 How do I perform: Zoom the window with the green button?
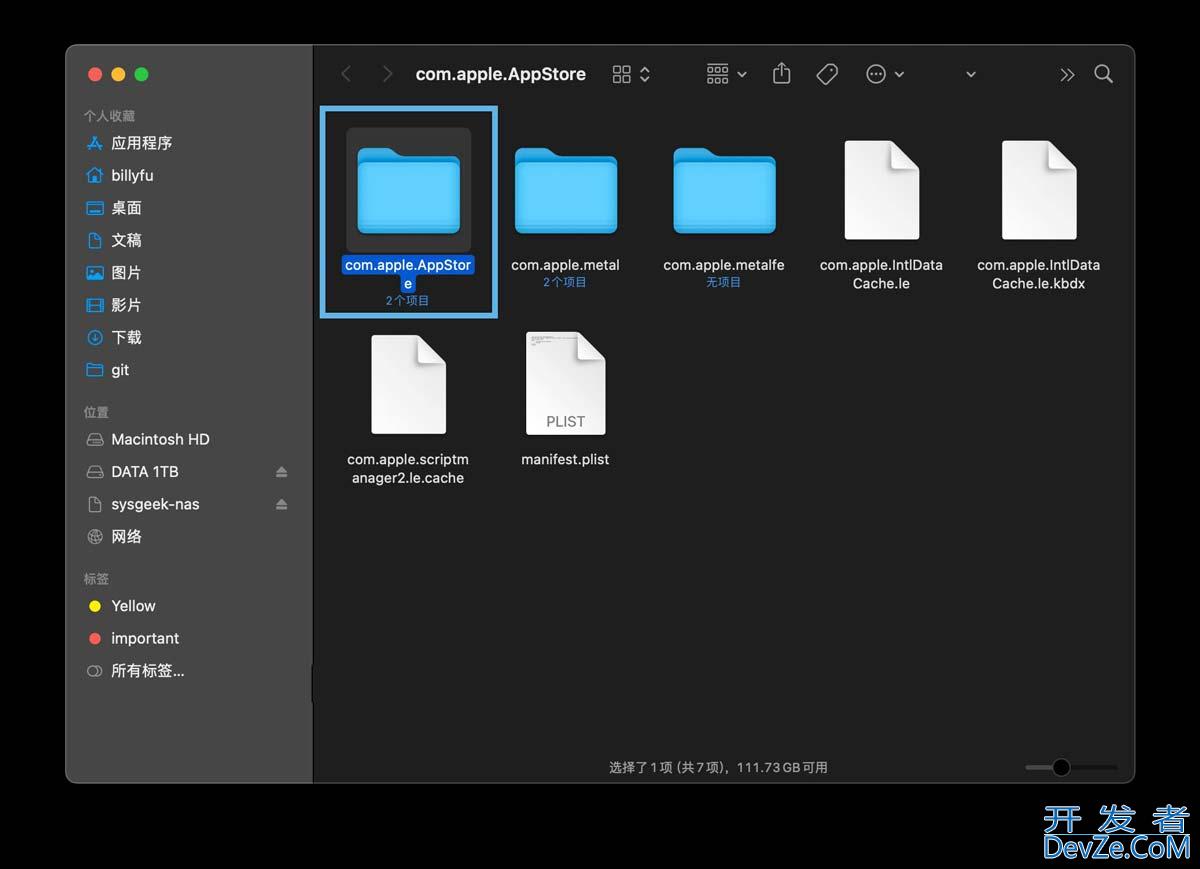[x=141, y=74]
